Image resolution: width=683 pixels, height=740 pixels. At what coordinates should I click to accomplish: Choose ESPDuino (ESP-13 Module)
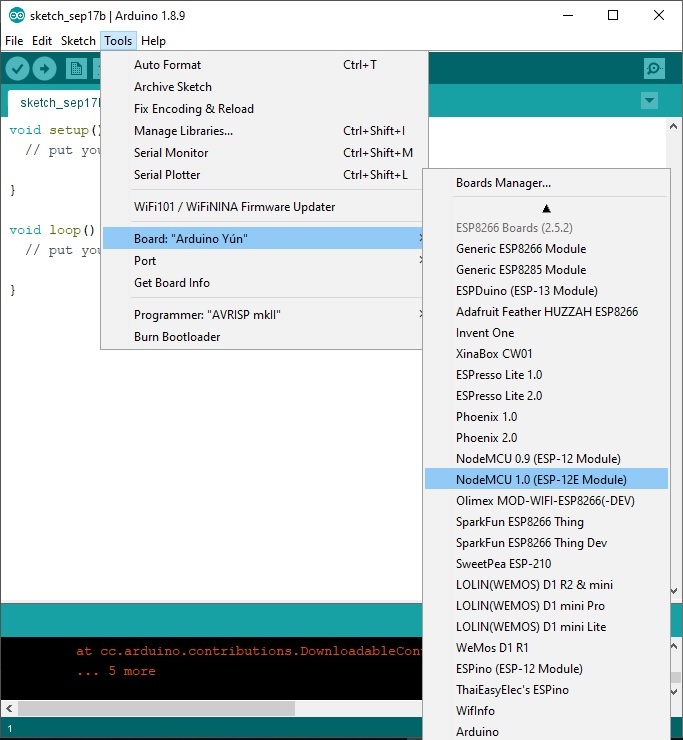546,291
